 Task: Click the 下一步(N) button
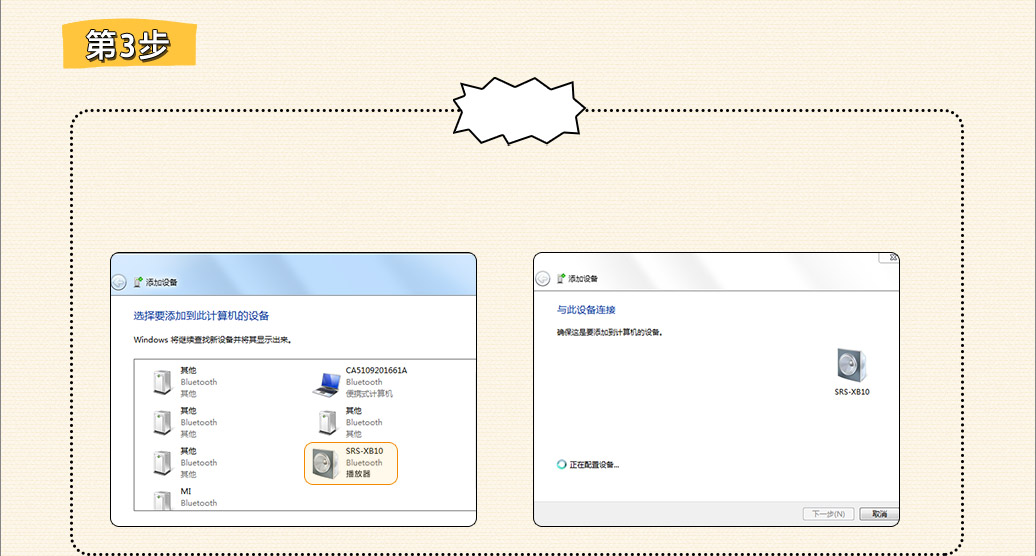pyautogui.click(x=828, y=514)
